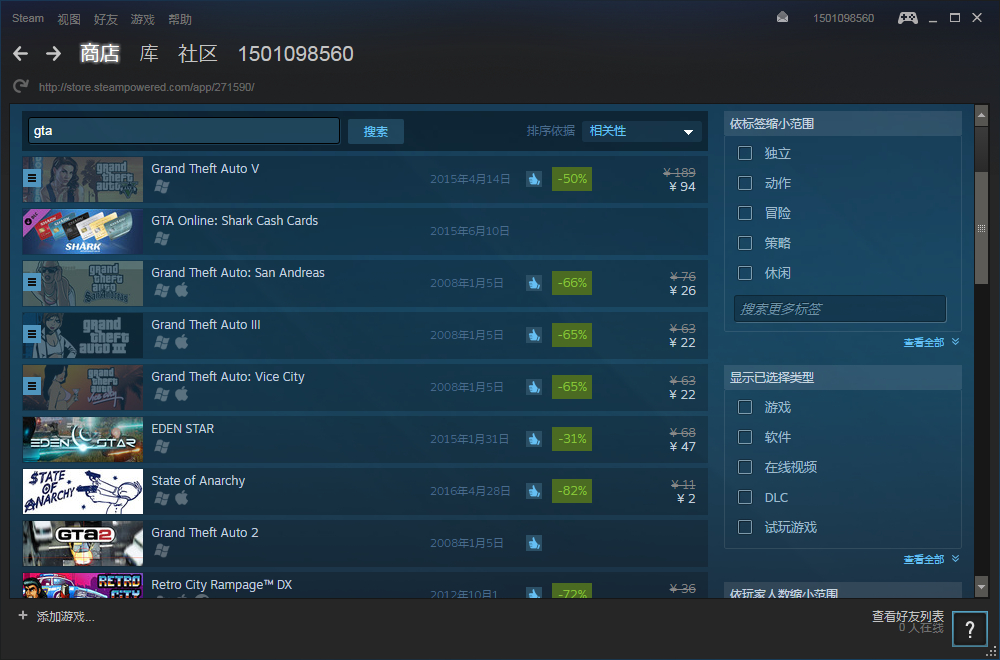1000x660 pixels.
Task: Click Mac platform icon under State of Anarchy
Action: (x=182, y=499)
